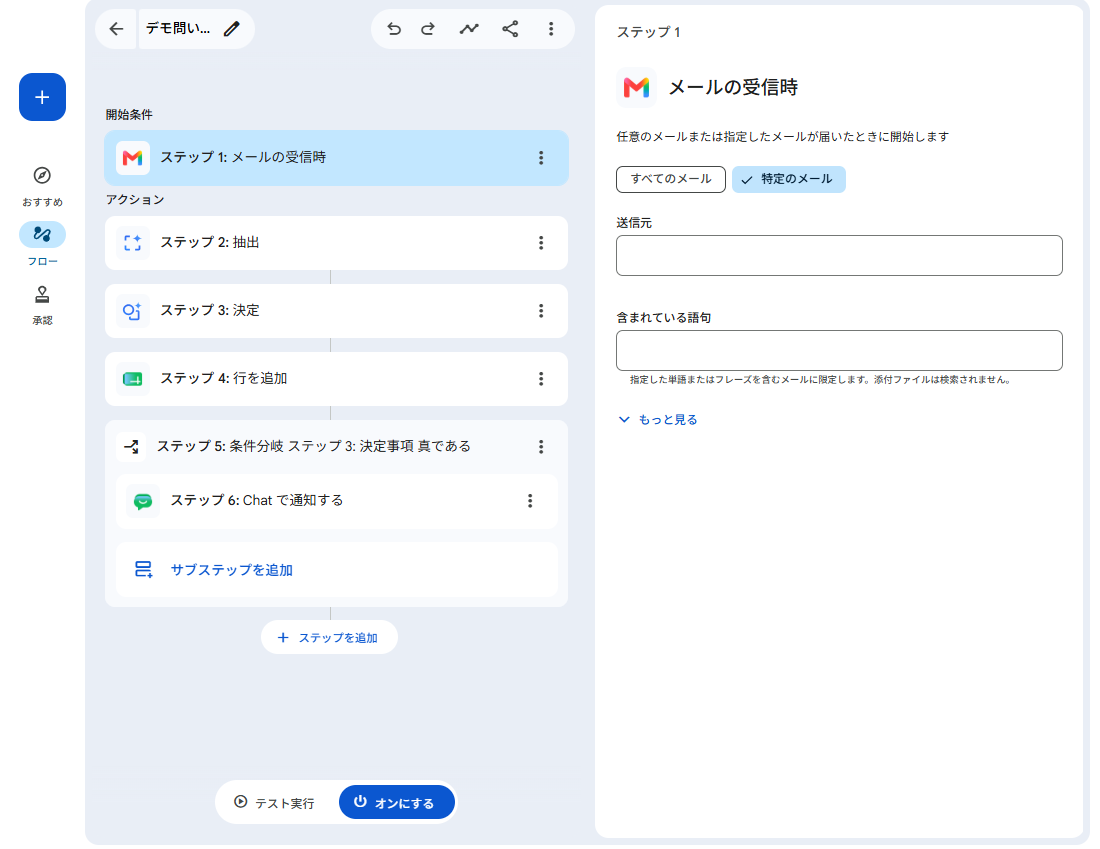1100x849 pixels.
Task: Select ステップ 1: メールの受信時 row
Action: (x=337, y=158)
